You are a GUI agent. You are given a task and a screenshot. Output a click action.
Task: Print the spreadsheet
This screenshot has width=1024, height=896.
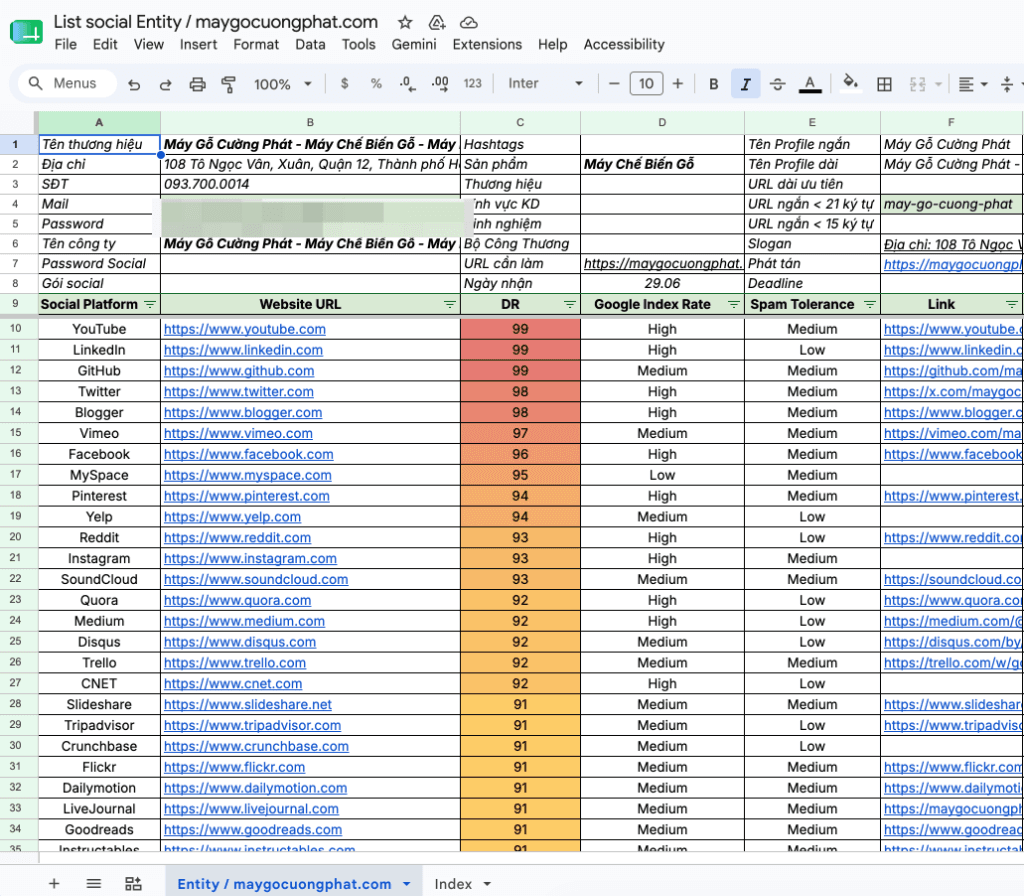pos(197,84)
